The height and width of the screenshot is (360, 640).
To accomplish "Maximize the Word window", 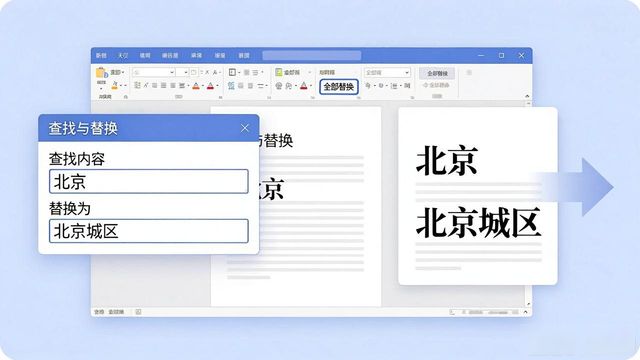I will (x=501, y=56).
